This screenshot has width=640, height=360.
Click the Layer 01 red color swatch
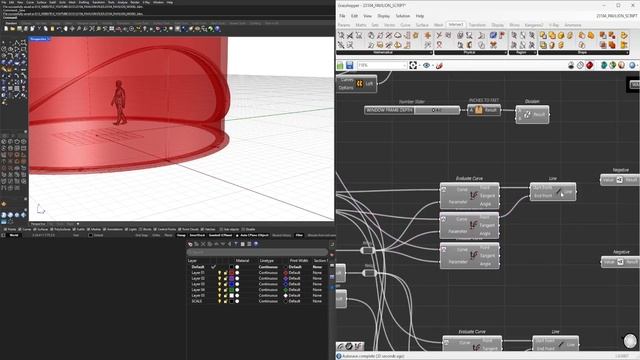(x=231, y=273)
